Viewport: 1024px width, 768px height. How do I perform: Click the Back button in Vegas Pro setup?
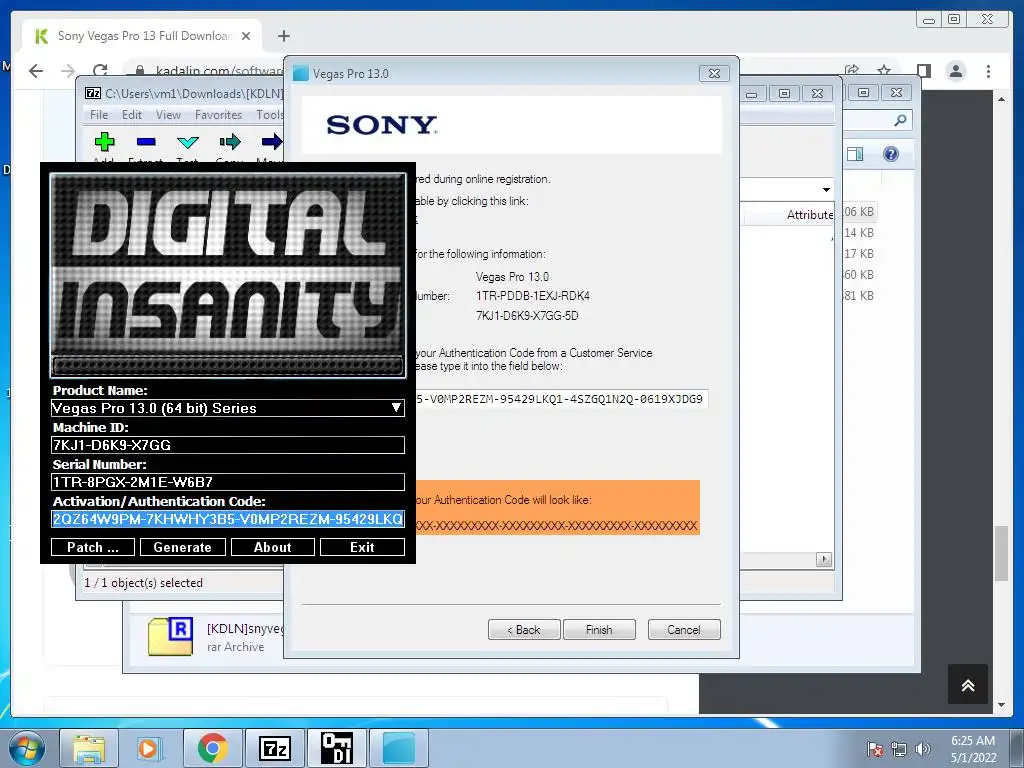coord(524,630)
